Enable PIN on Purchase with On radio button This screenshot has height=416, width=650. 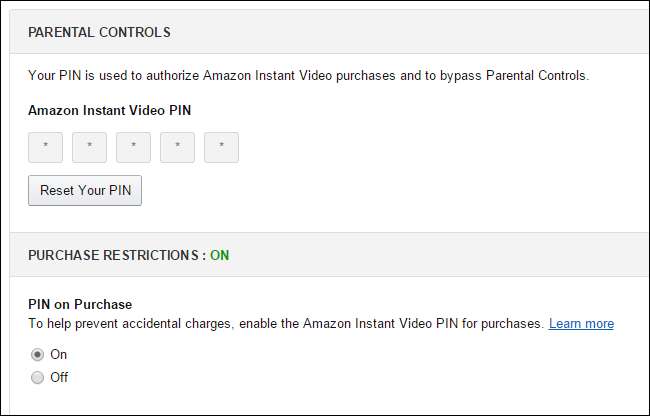tap(38, 354)
